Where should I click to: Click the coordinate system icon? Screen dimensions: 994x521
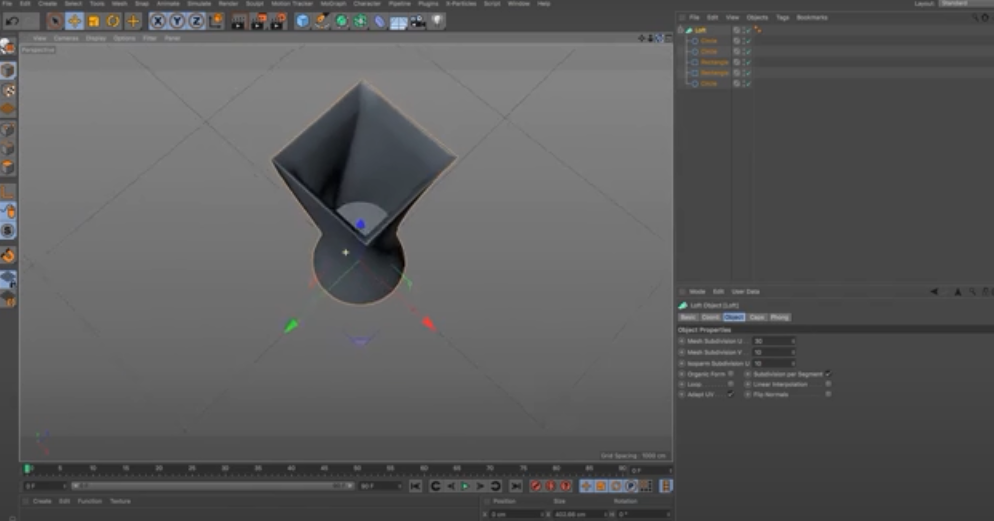tap(216, 22)
